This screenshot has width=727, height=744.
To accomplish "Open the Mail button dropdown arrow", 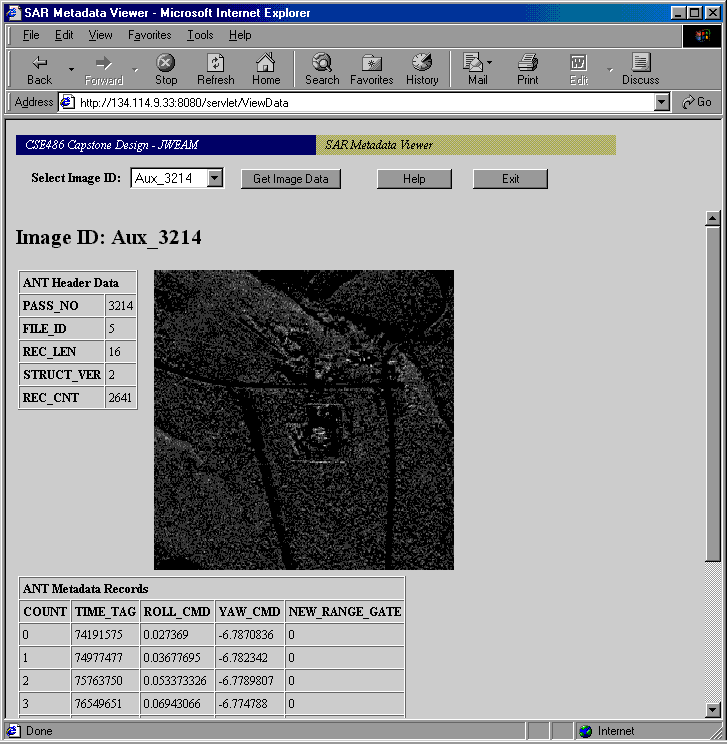I will click(x=490, y=62).
